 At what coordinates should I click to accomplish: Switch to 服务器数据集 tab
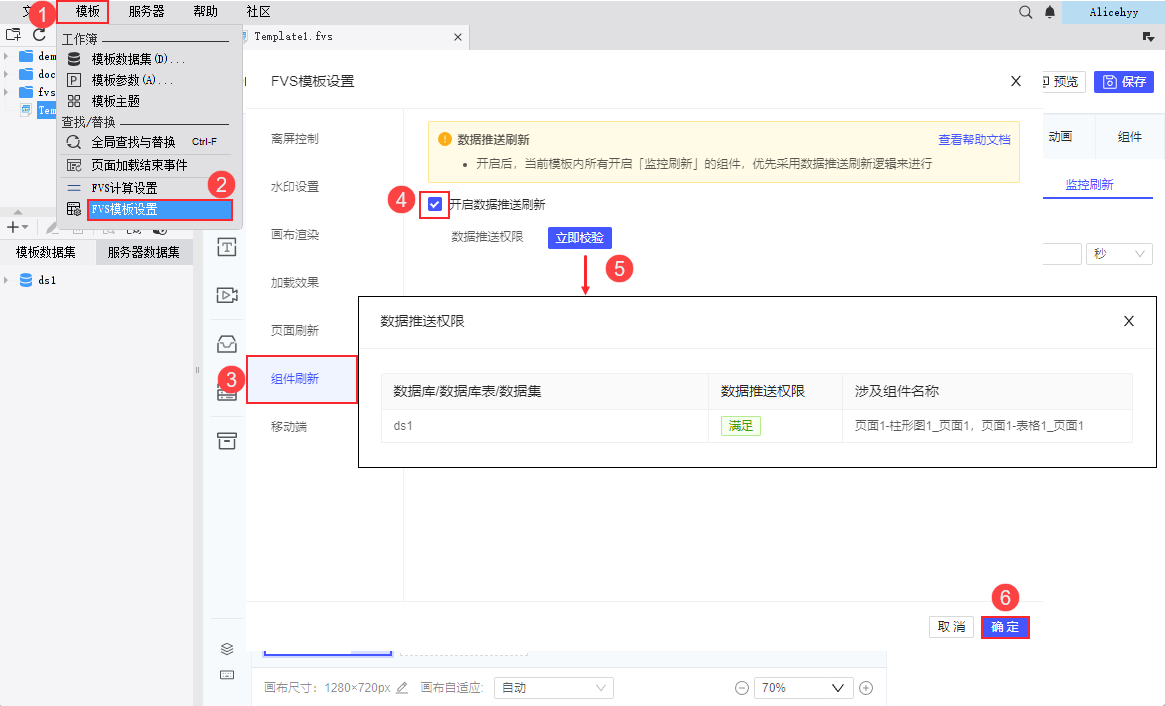coord(143,253)
